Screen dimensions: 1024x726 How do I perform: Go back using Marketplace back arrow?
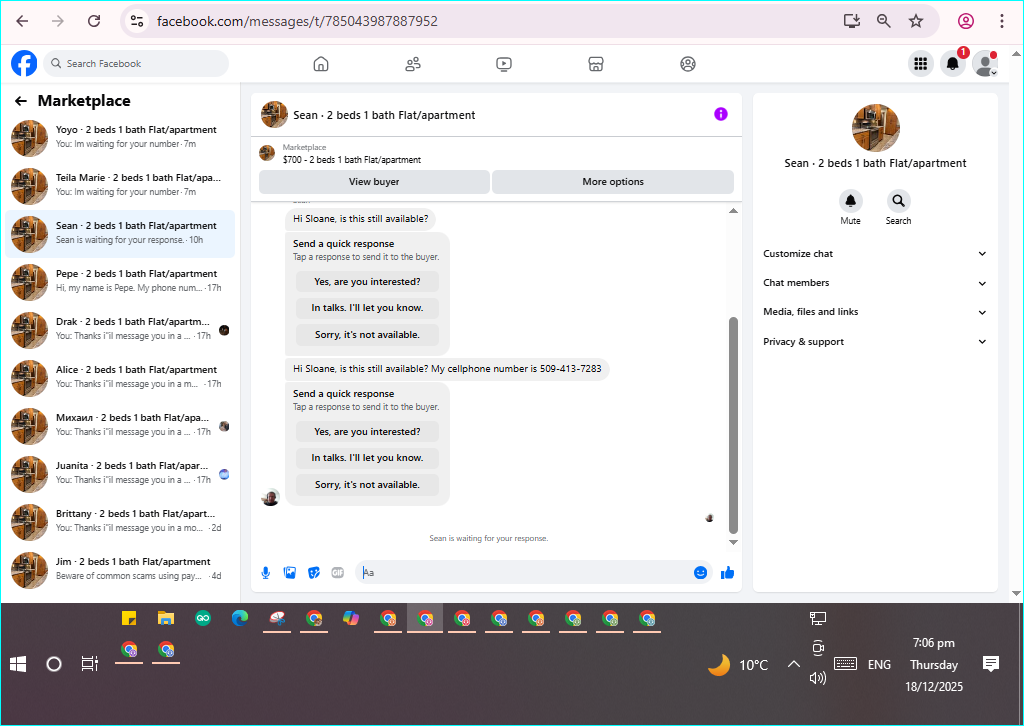click(x=21, y=101)
